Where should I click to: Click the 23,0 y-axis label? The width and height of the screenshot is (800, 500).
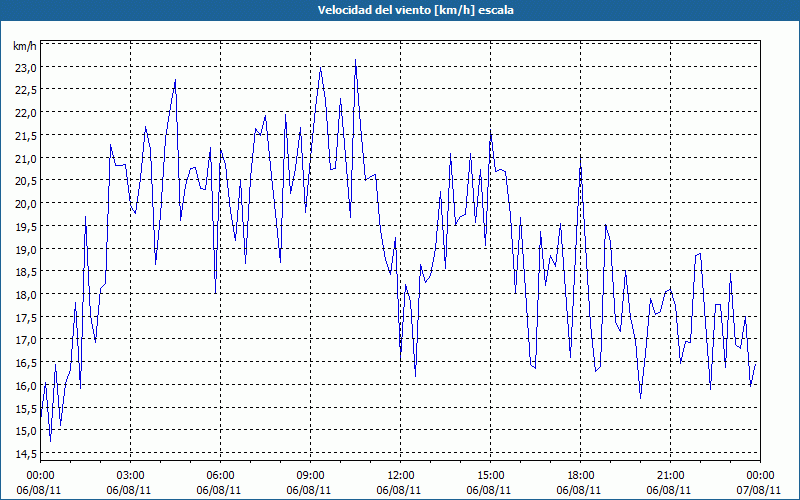27,68
